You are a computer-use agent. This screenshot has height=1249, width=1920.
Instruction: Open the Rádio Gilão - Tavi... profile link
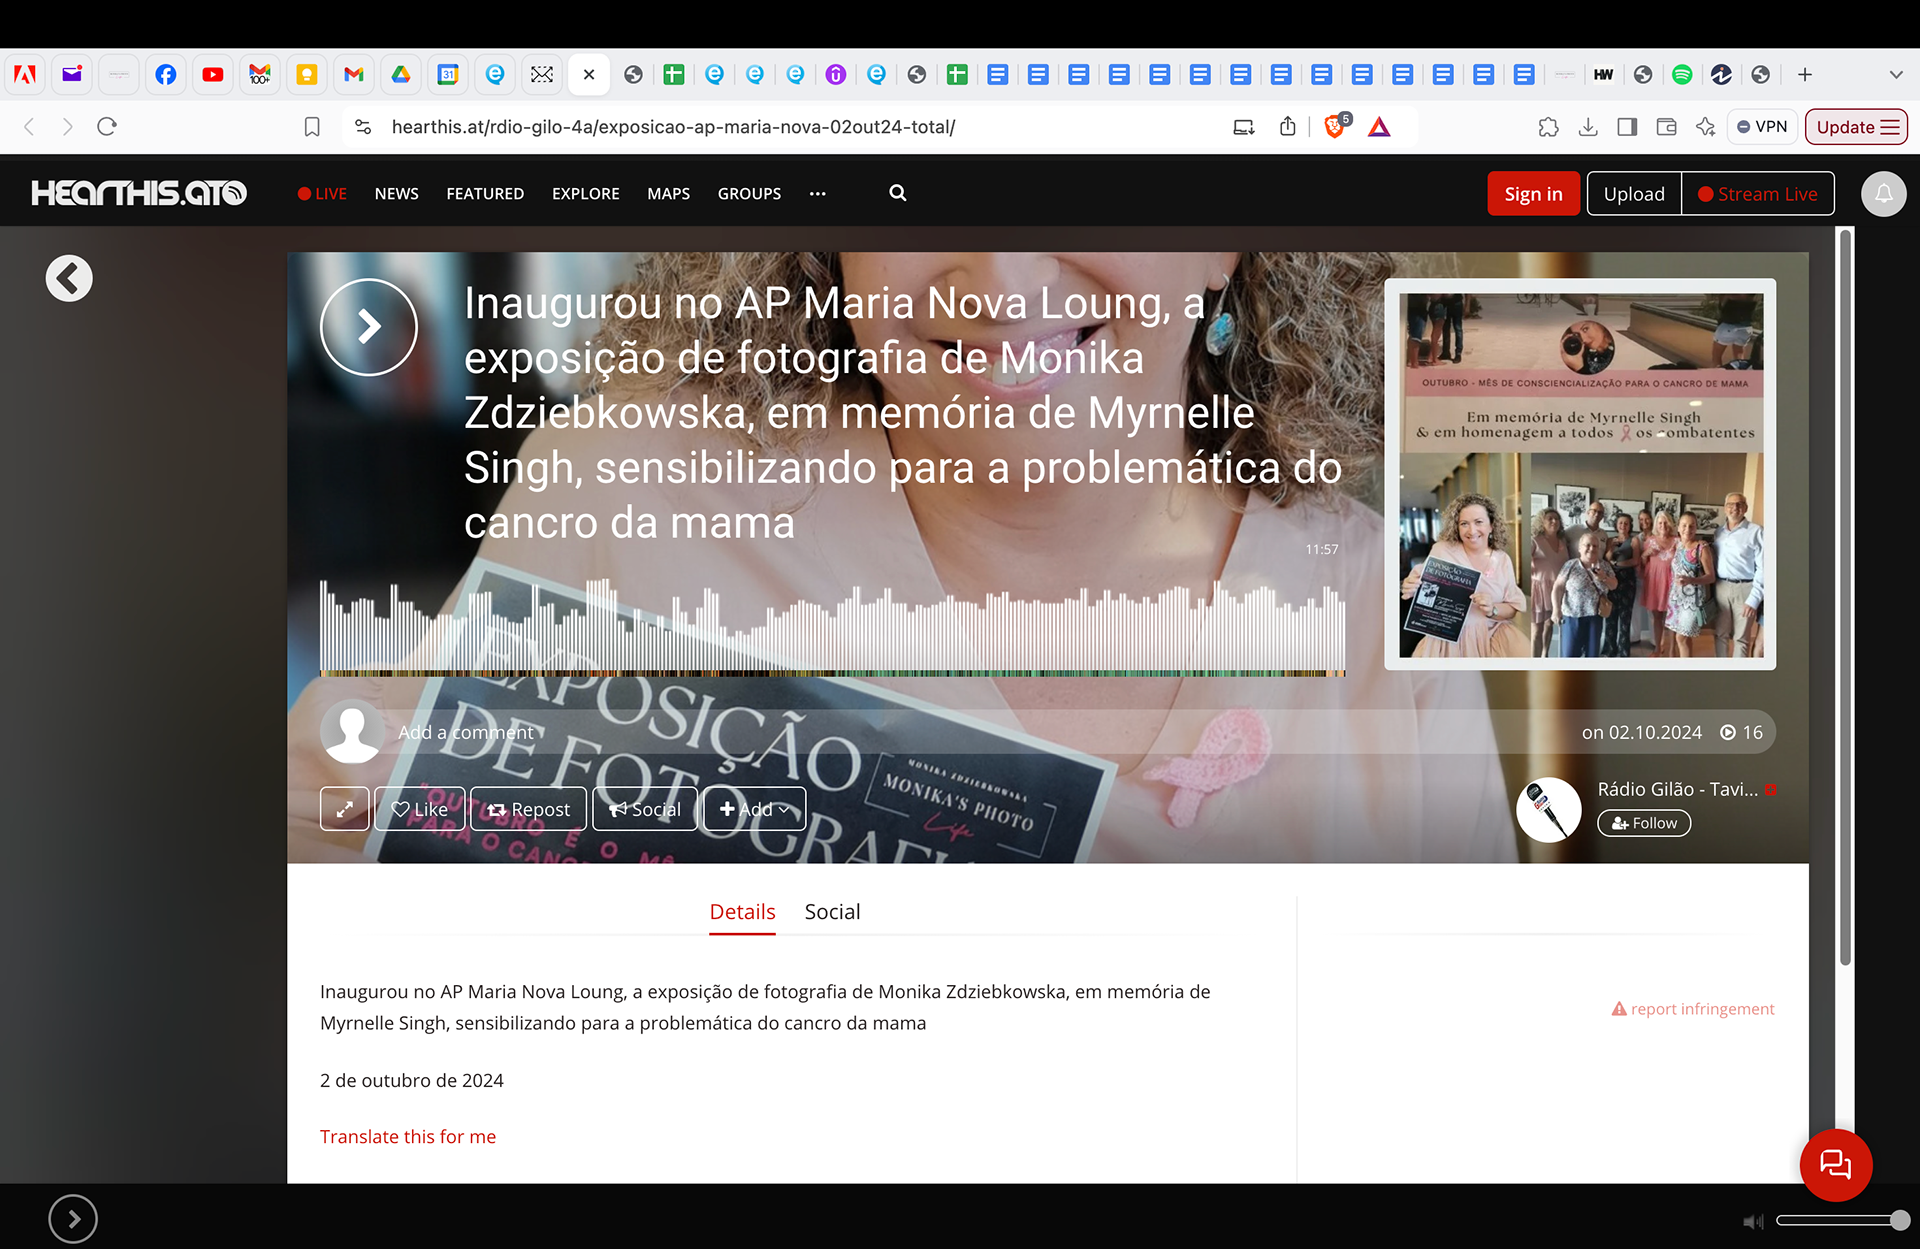coord(1678,789)
